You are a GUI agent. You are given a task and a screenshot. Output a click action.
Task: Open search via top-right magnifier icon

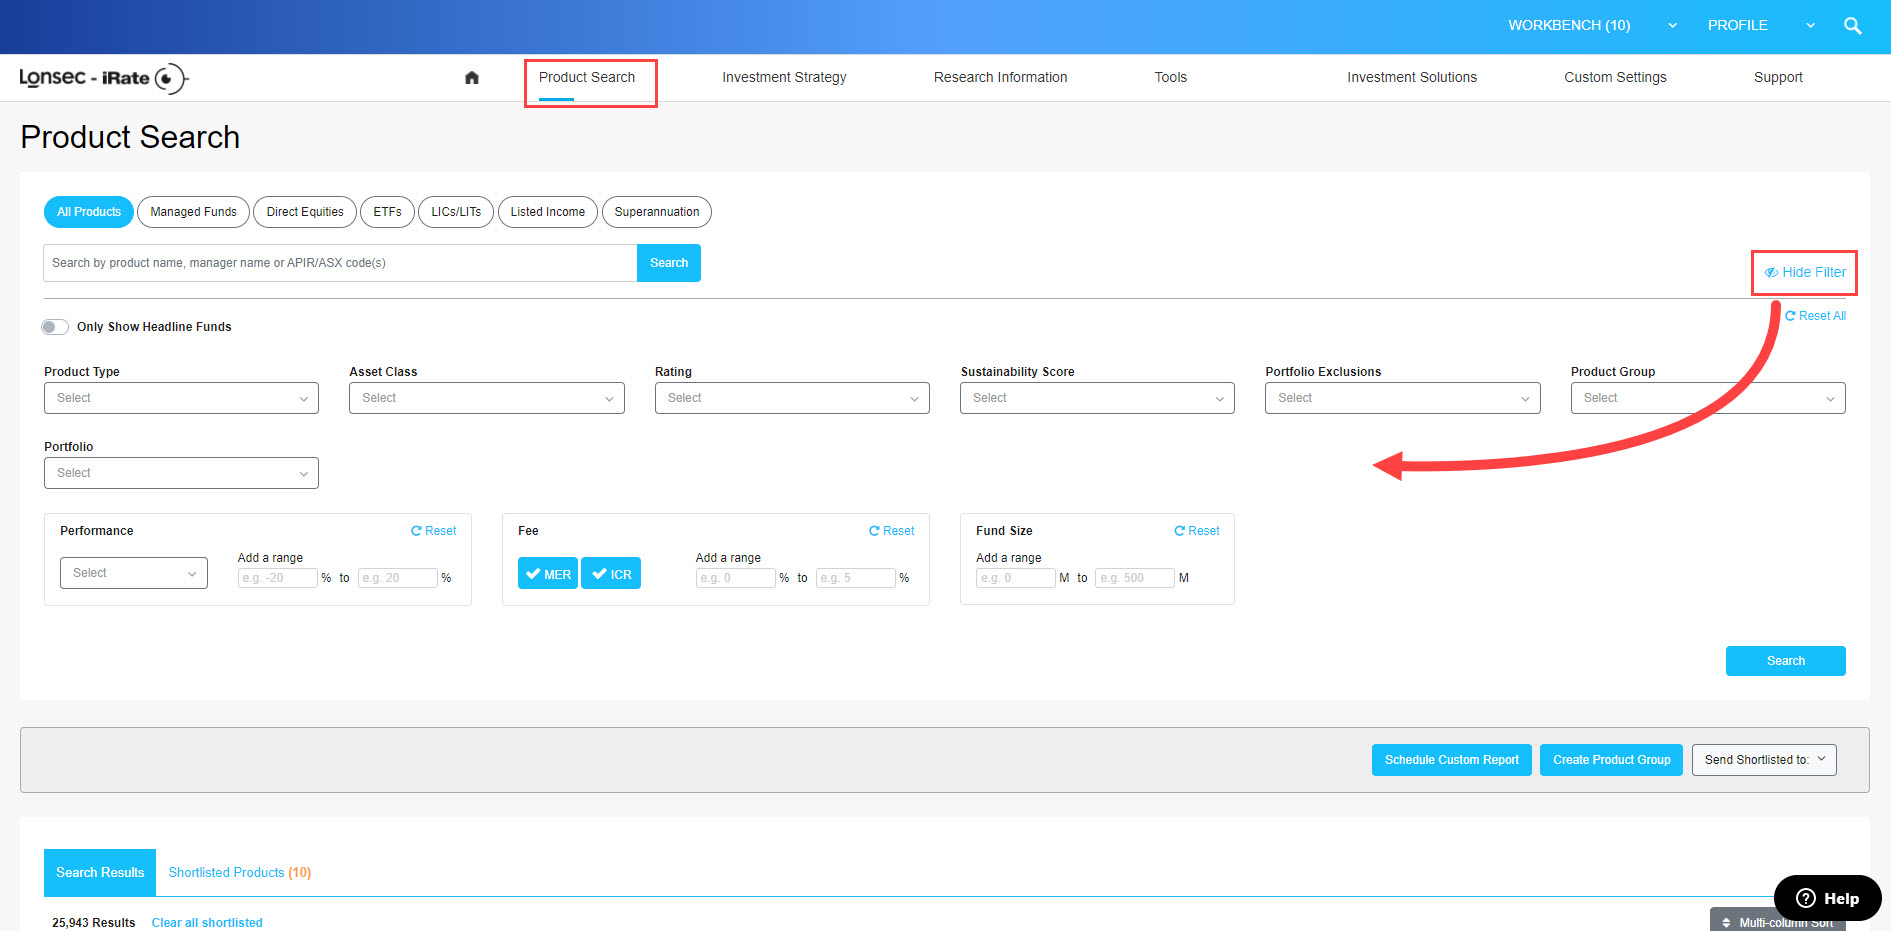tap(1852, 26)
